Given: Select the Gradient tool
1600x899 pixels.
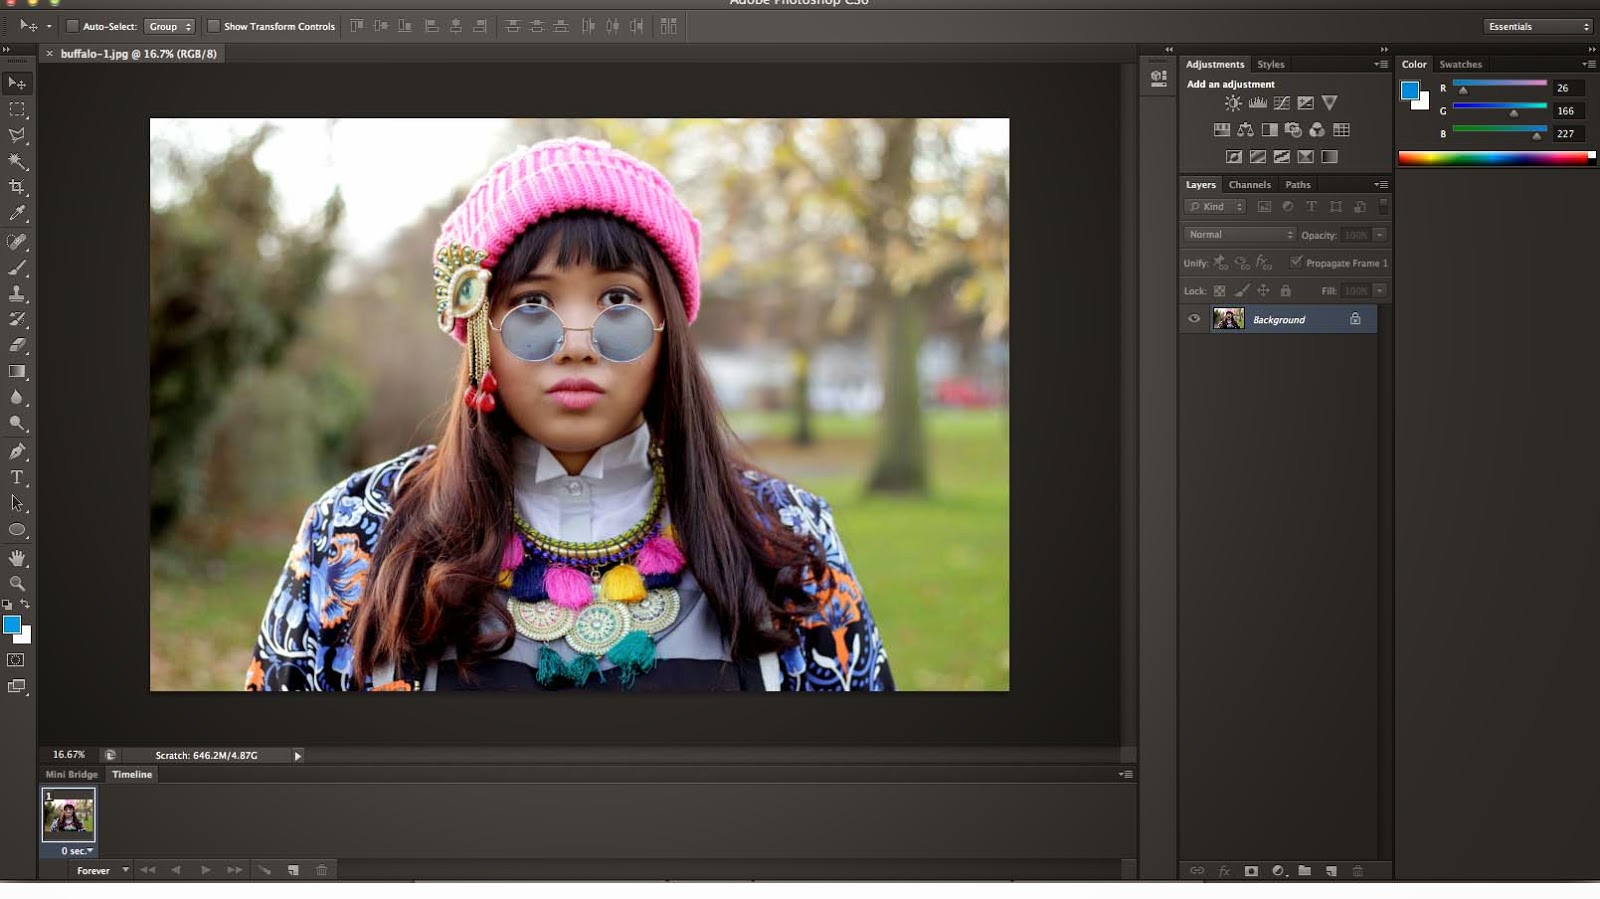Looking at the screenshot, I should point(17,371).
